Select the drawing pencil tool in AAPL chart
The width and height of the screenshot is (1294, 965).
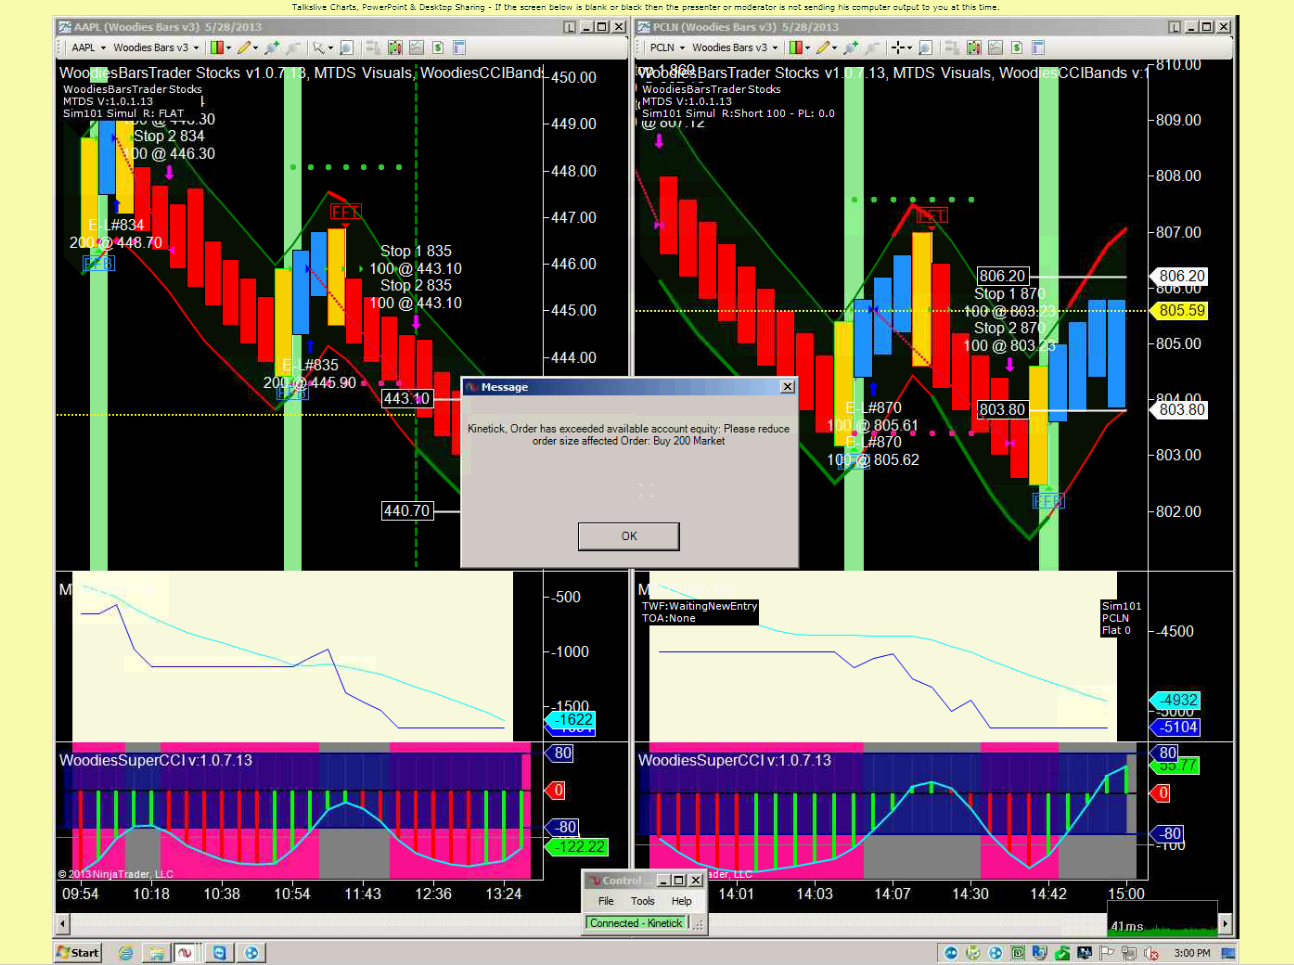click(x=243, y=47)
